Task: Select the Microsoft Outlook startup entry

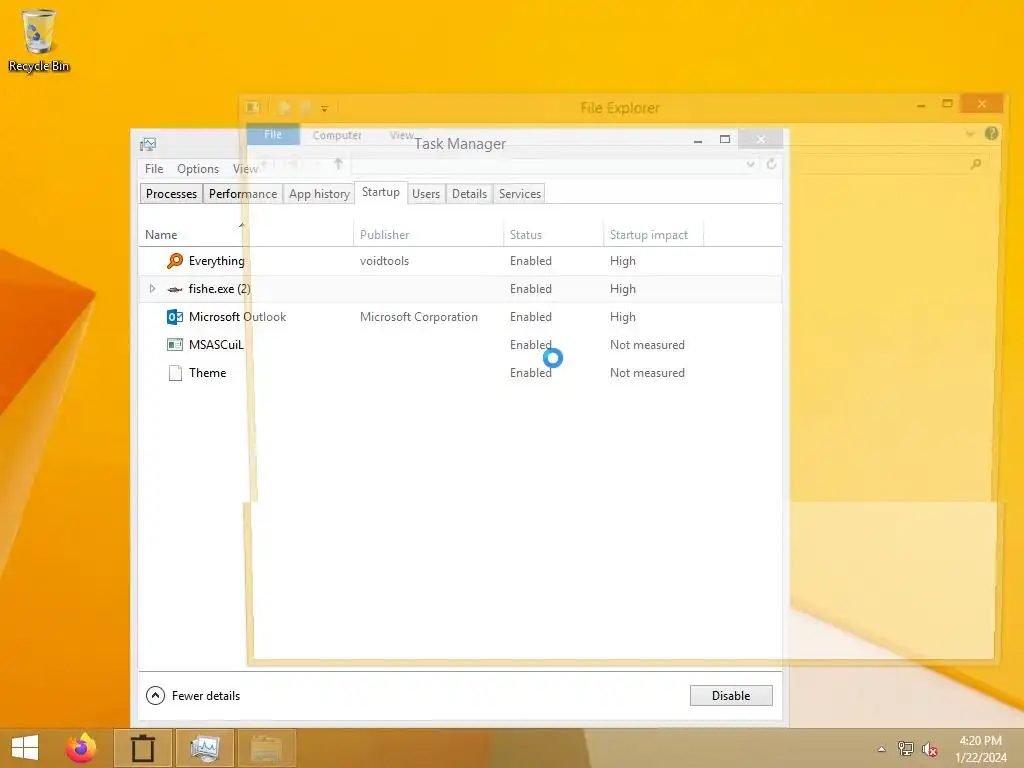Action: pyautogui.click(x=460, y=317)
